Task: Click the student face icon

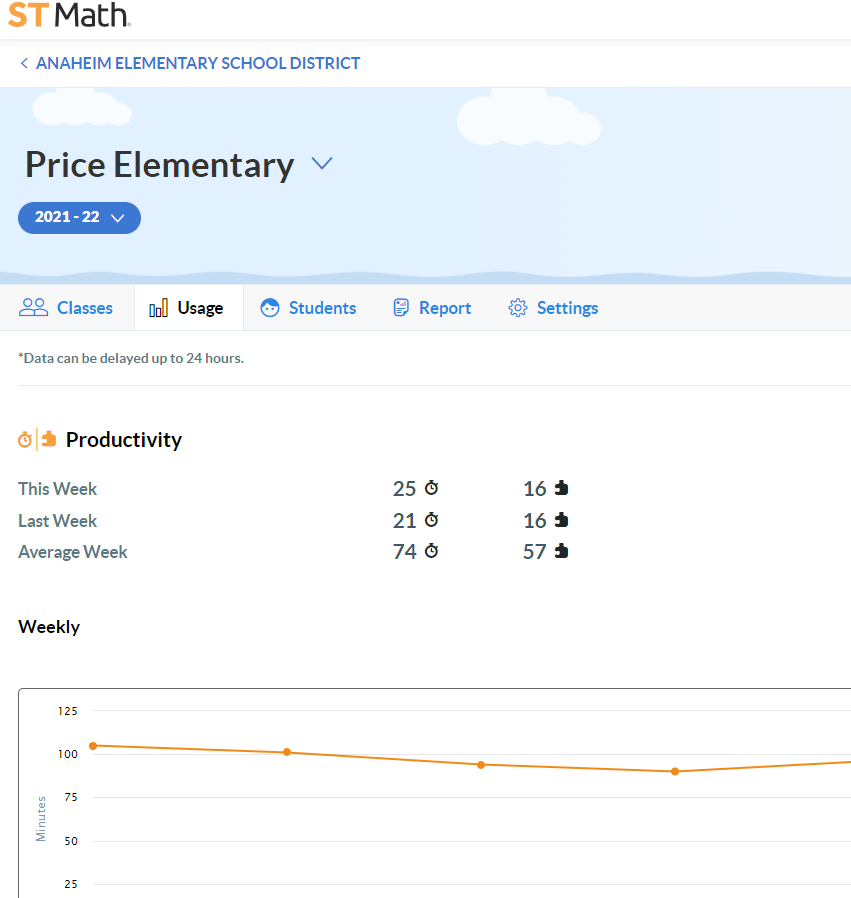Action: 270,308
